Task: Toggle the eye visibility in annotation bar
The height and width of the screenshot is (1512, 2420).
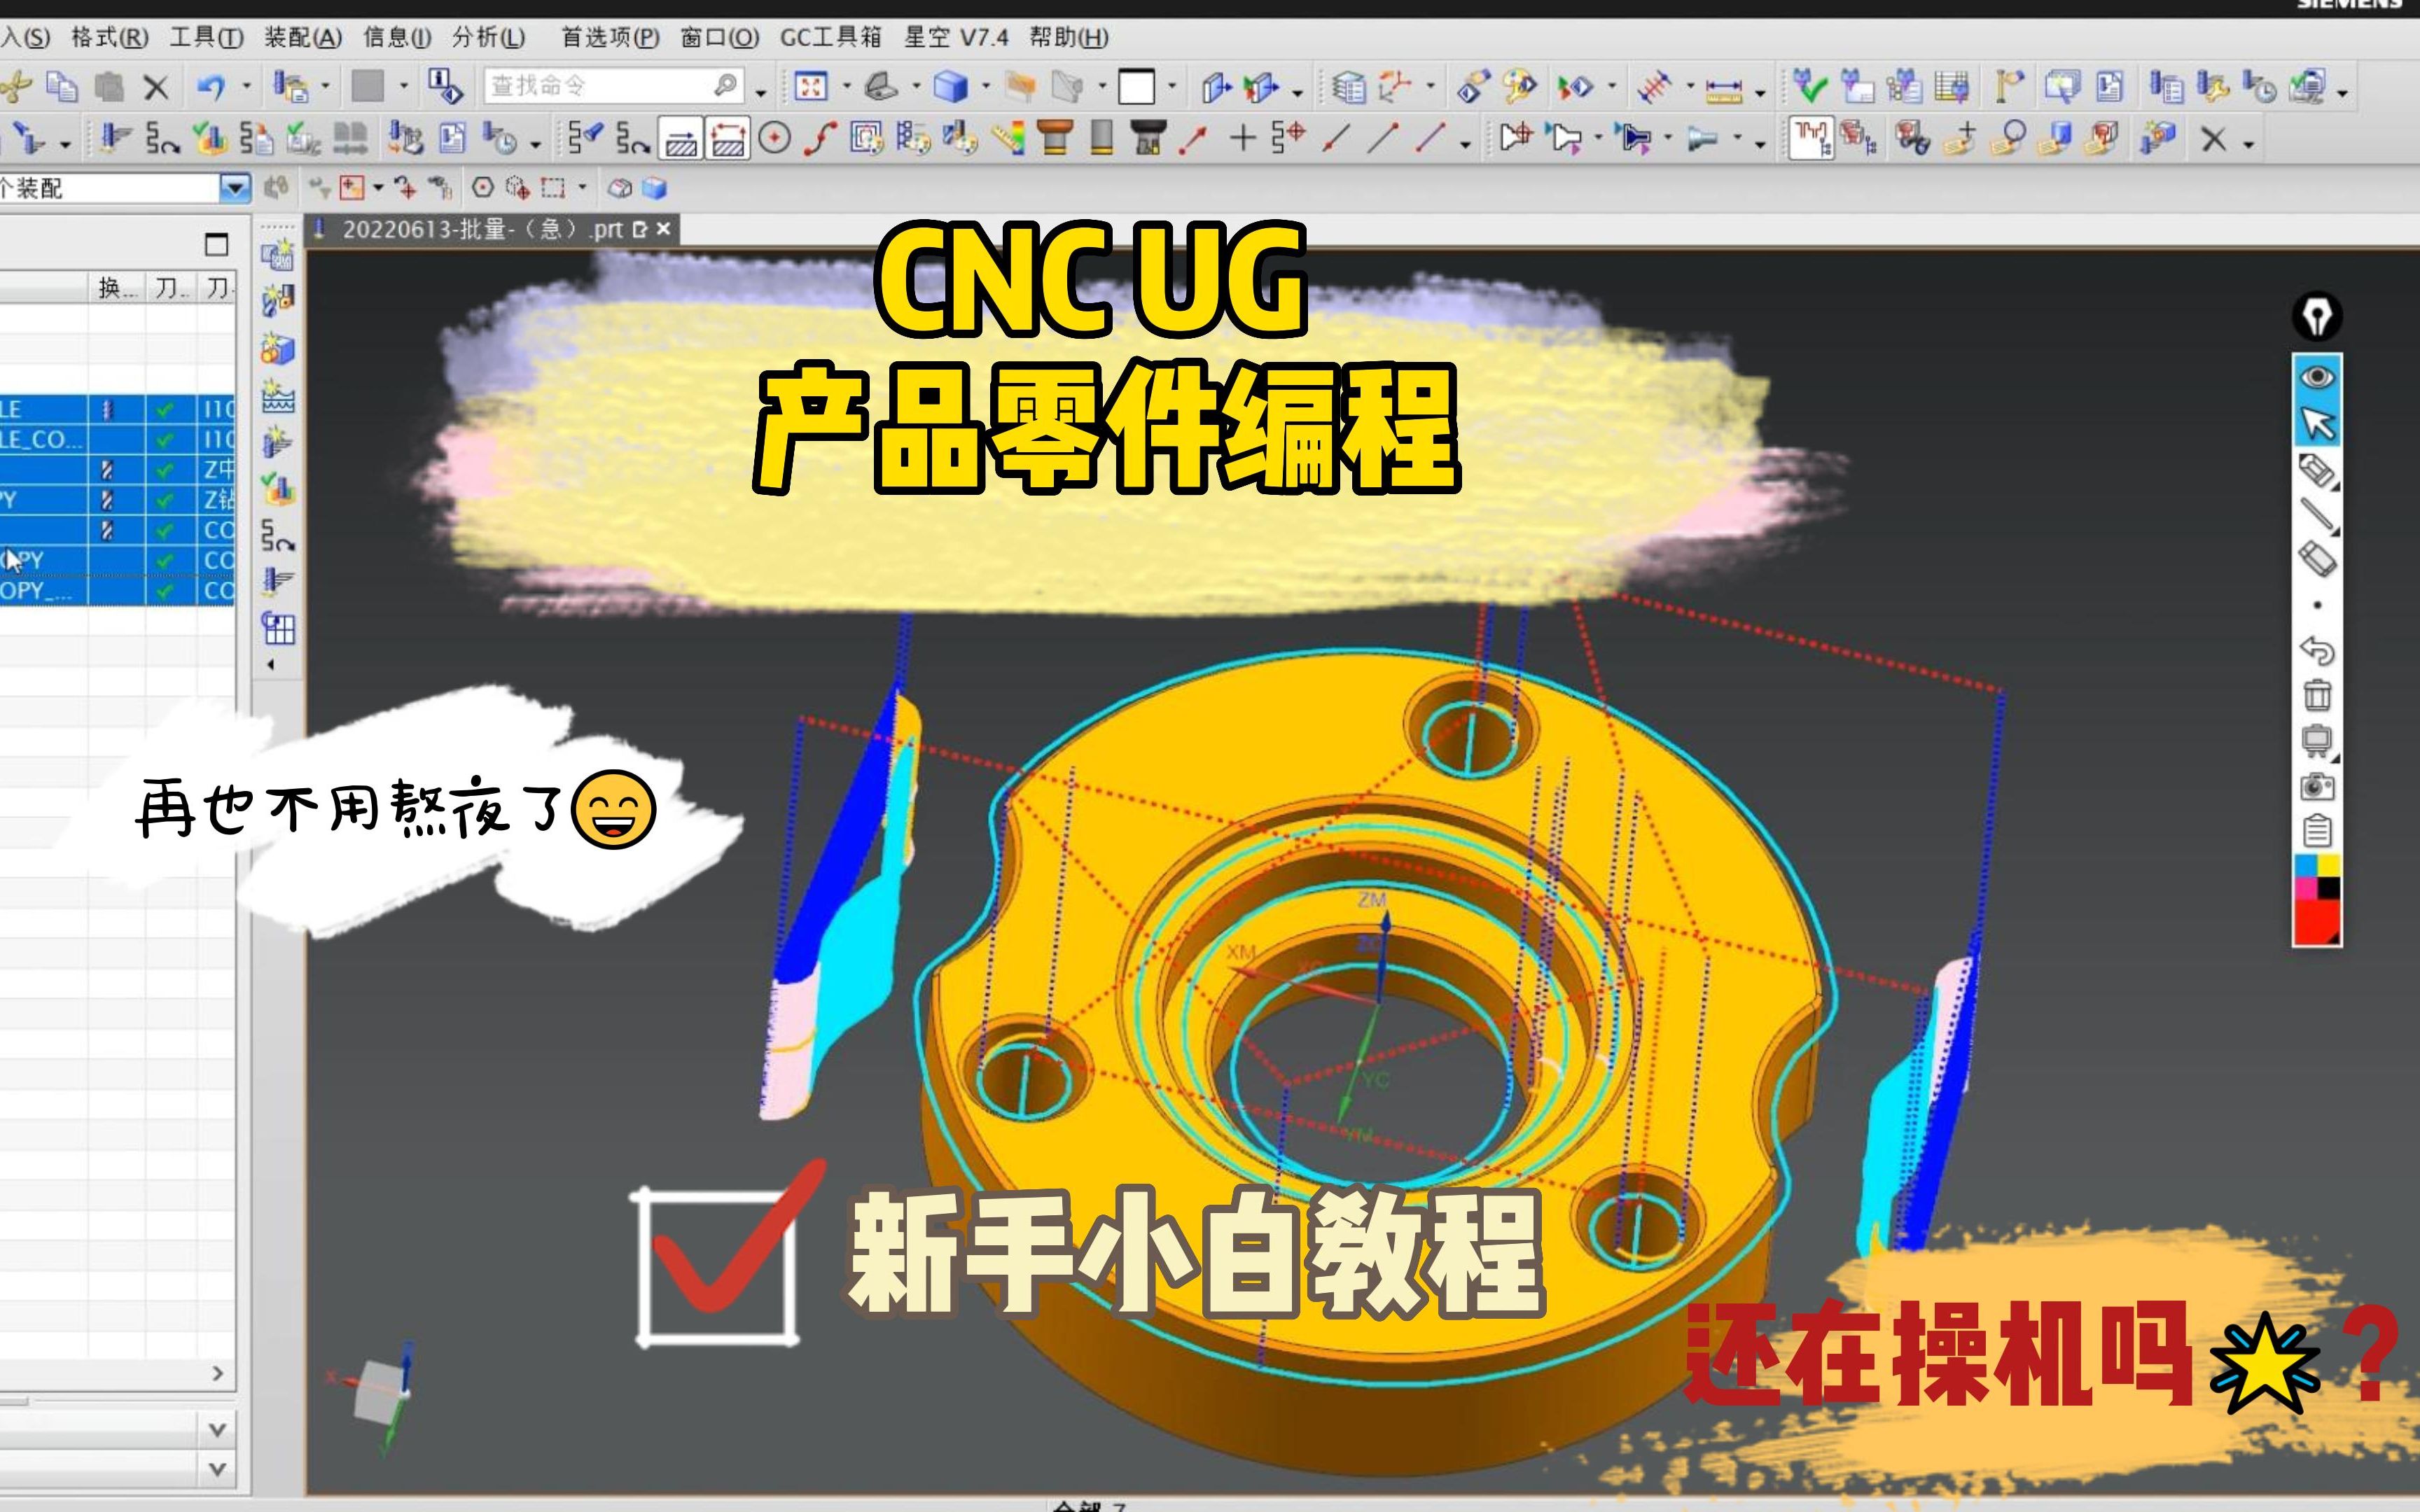Action: click(x=2317, y=377)
